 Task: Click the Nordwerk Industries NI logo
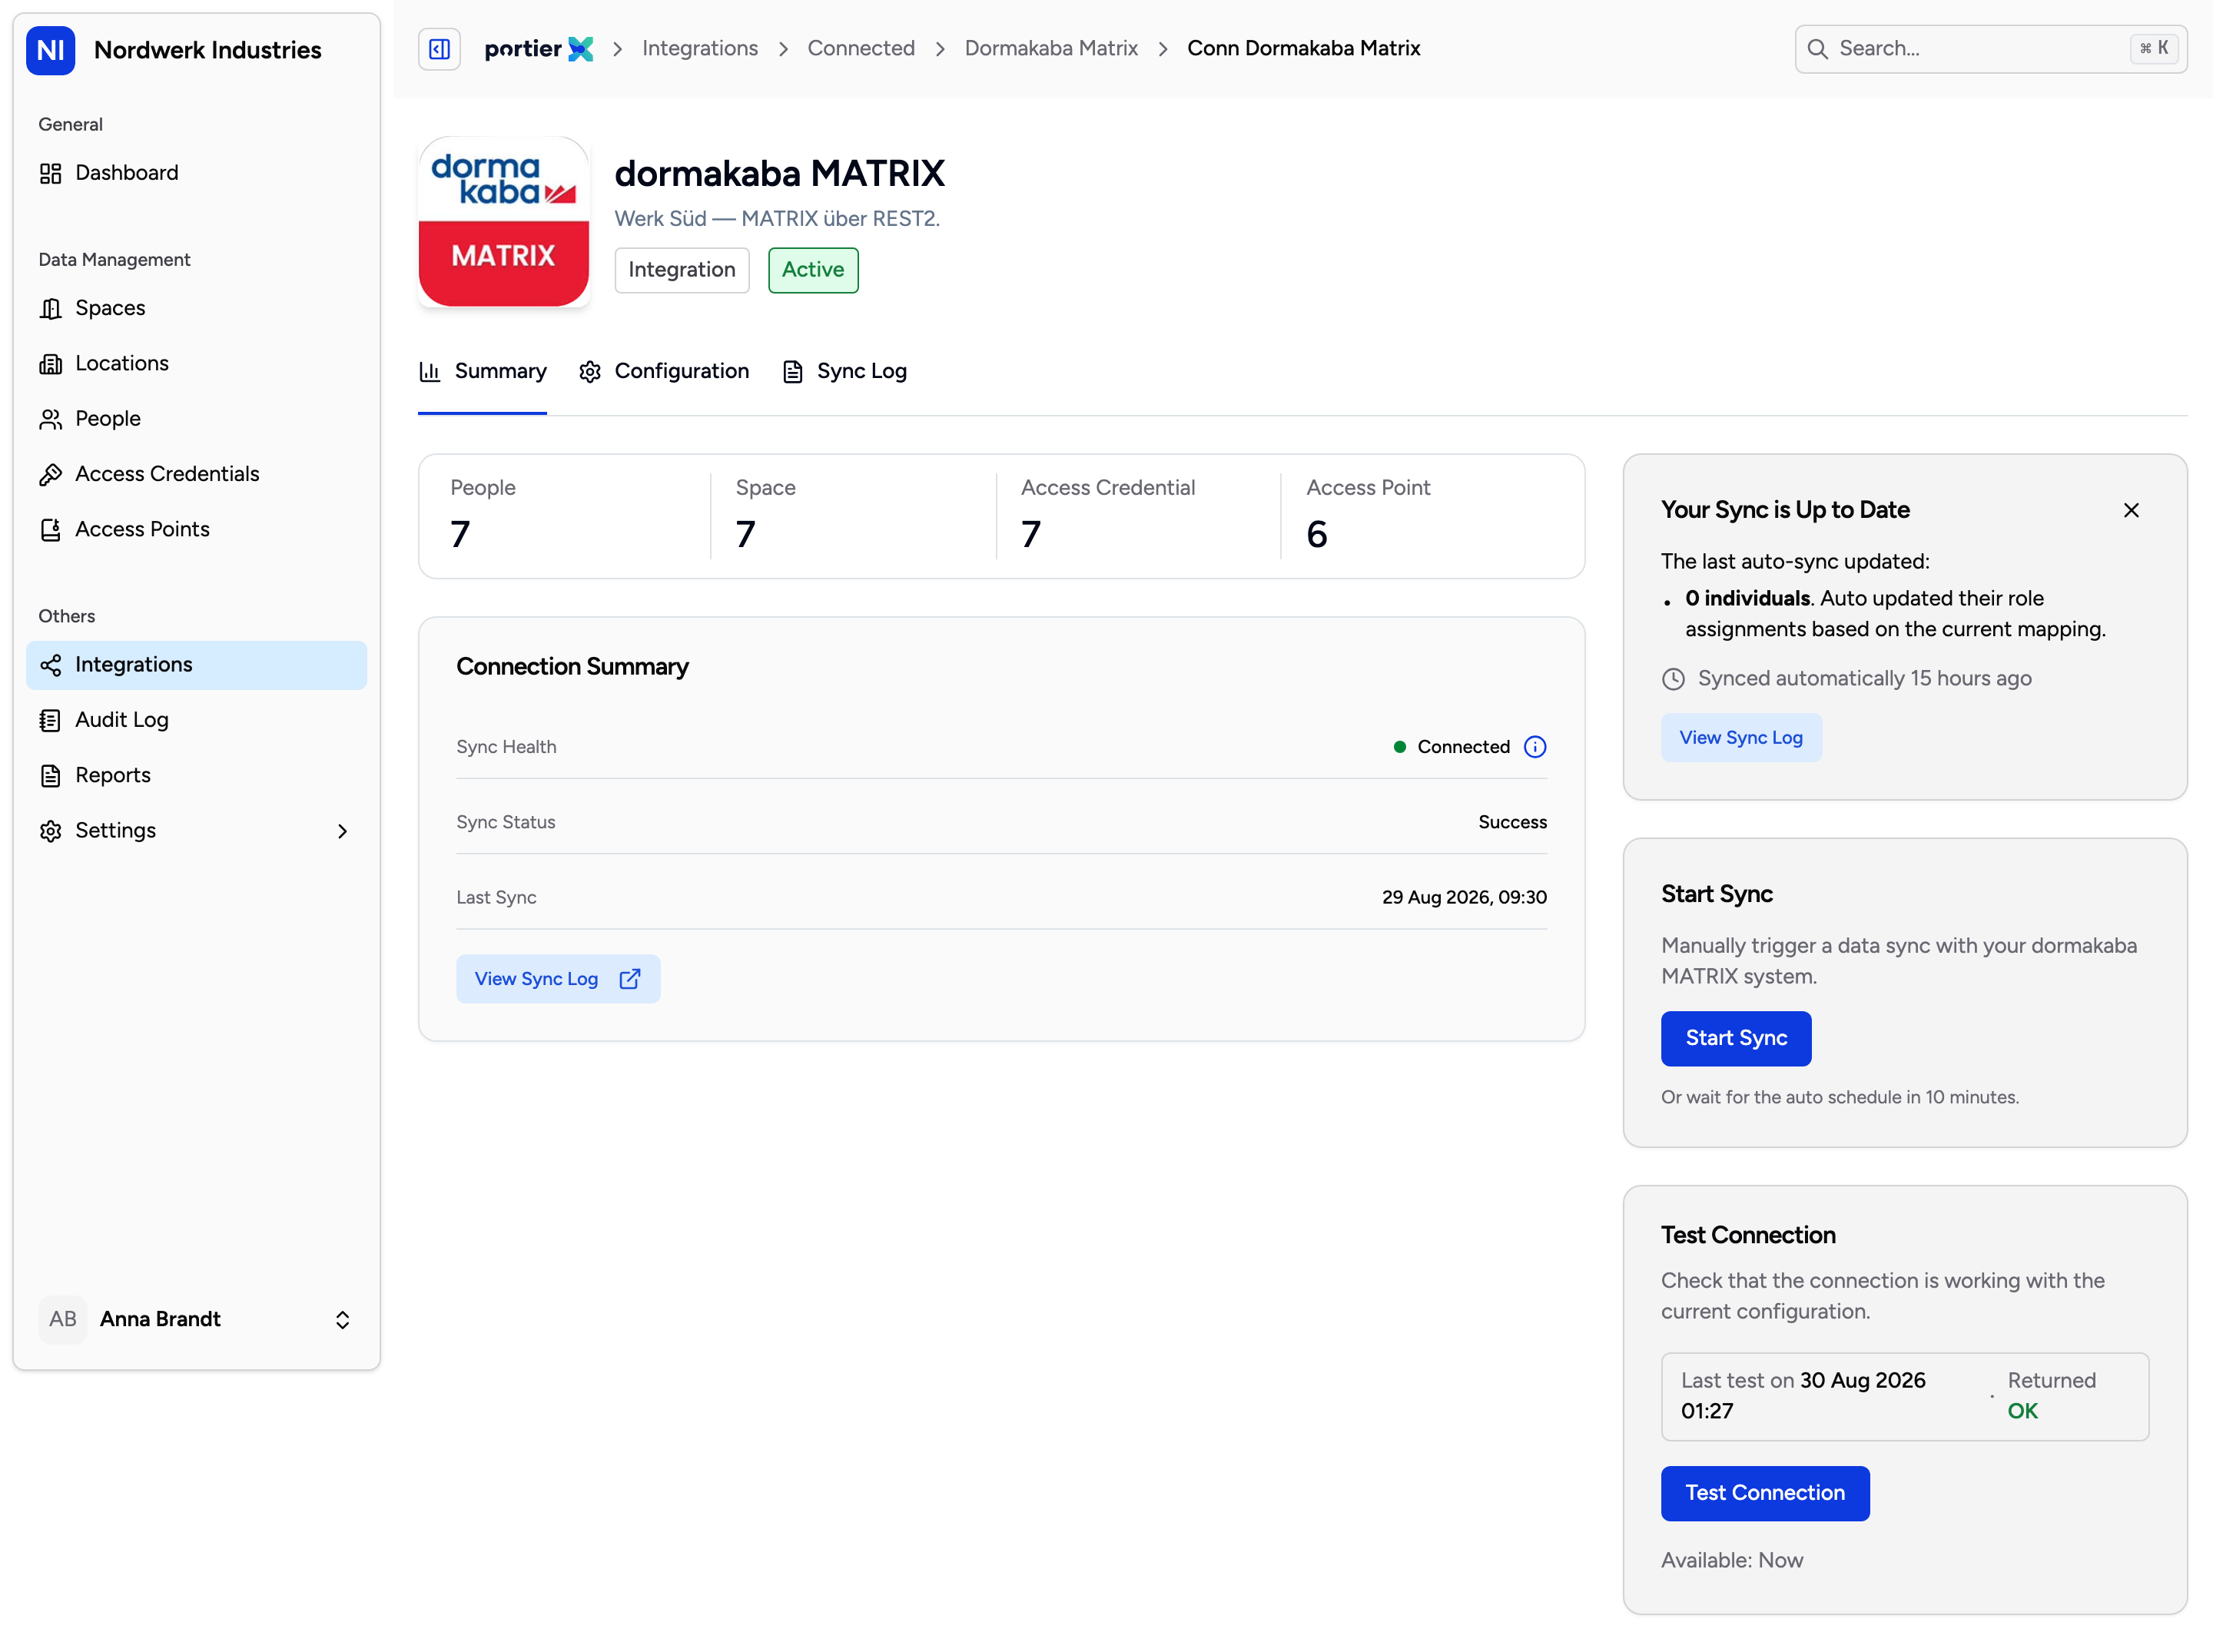pos(51,50)
